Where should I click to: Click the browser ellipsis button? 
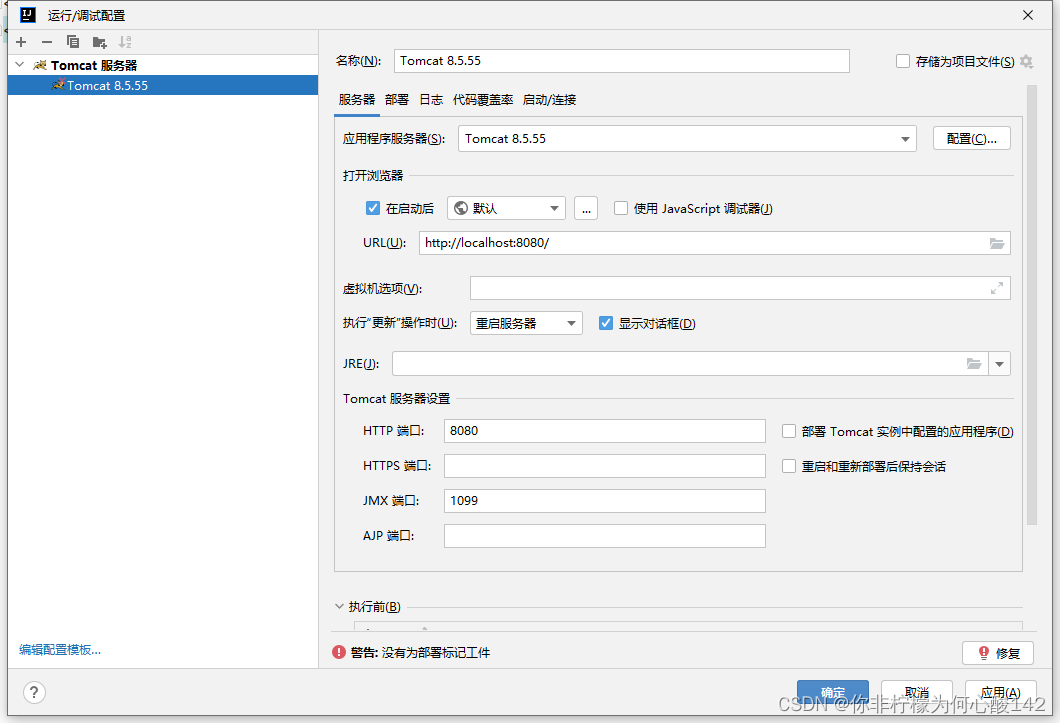(586, 208)
